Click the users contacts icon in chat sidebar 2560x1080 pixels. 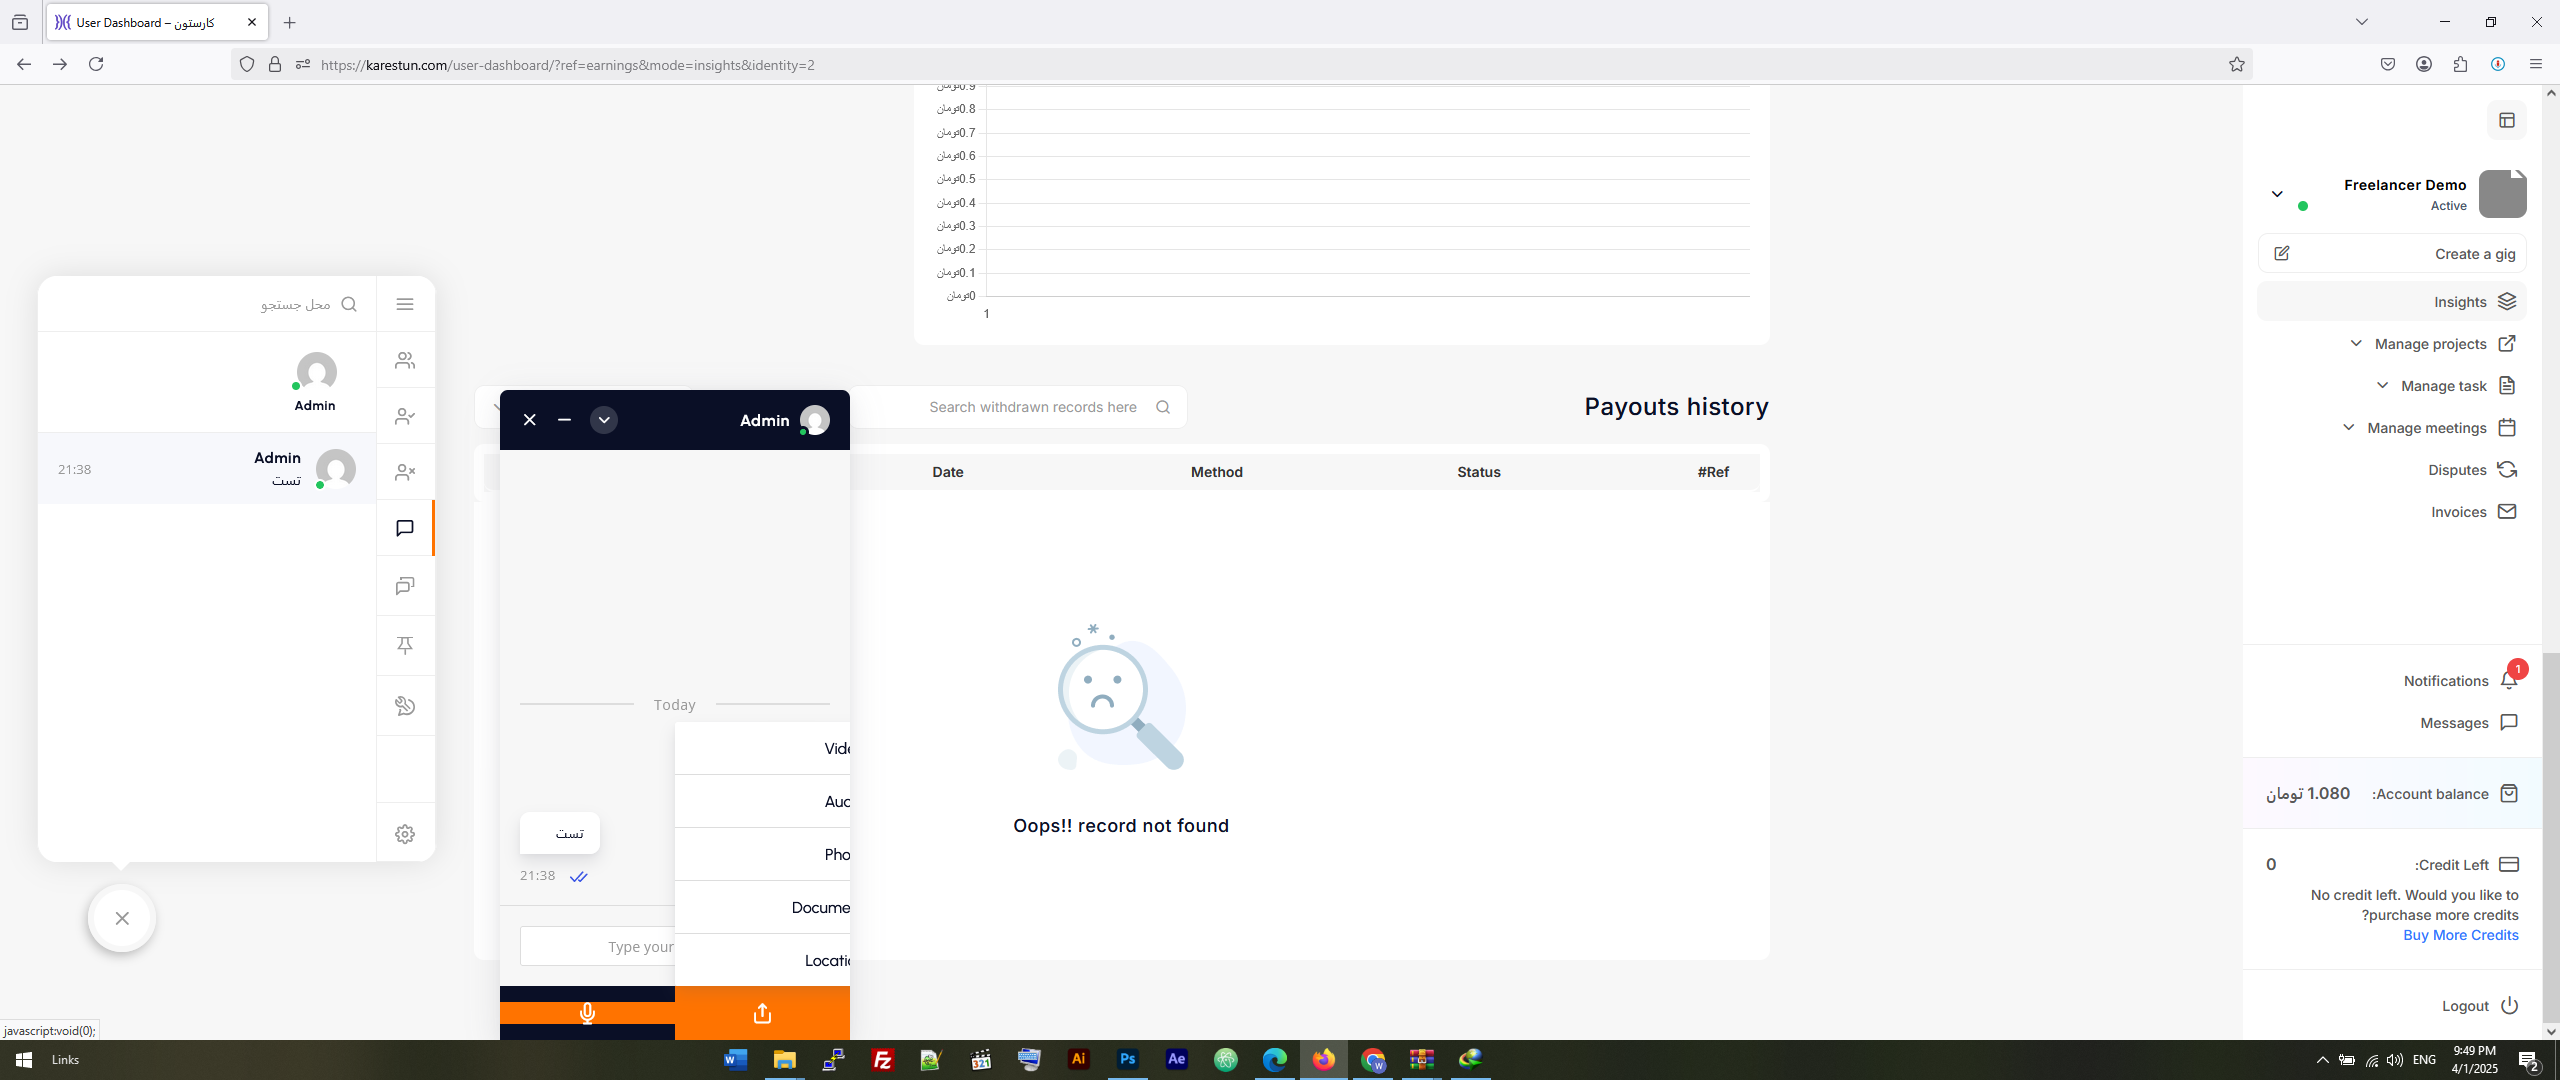click(405, 360)
